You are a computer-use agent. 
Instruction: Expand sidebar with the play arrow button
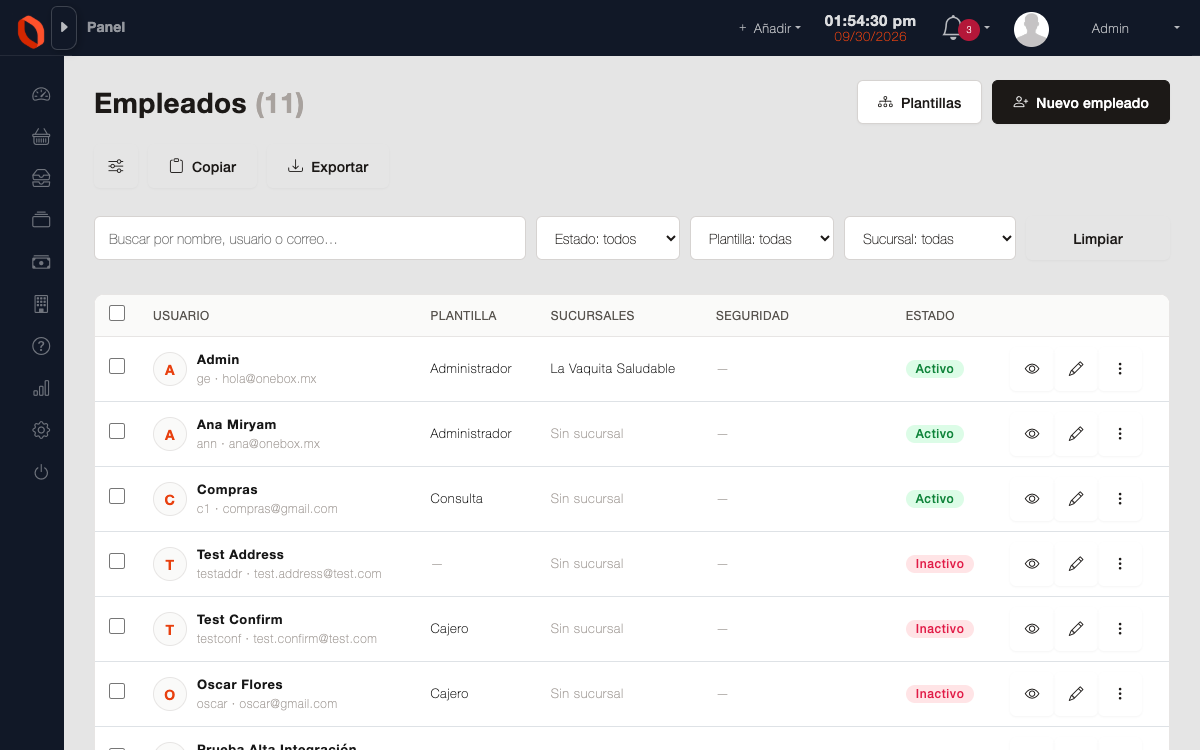tap(64, 28)
